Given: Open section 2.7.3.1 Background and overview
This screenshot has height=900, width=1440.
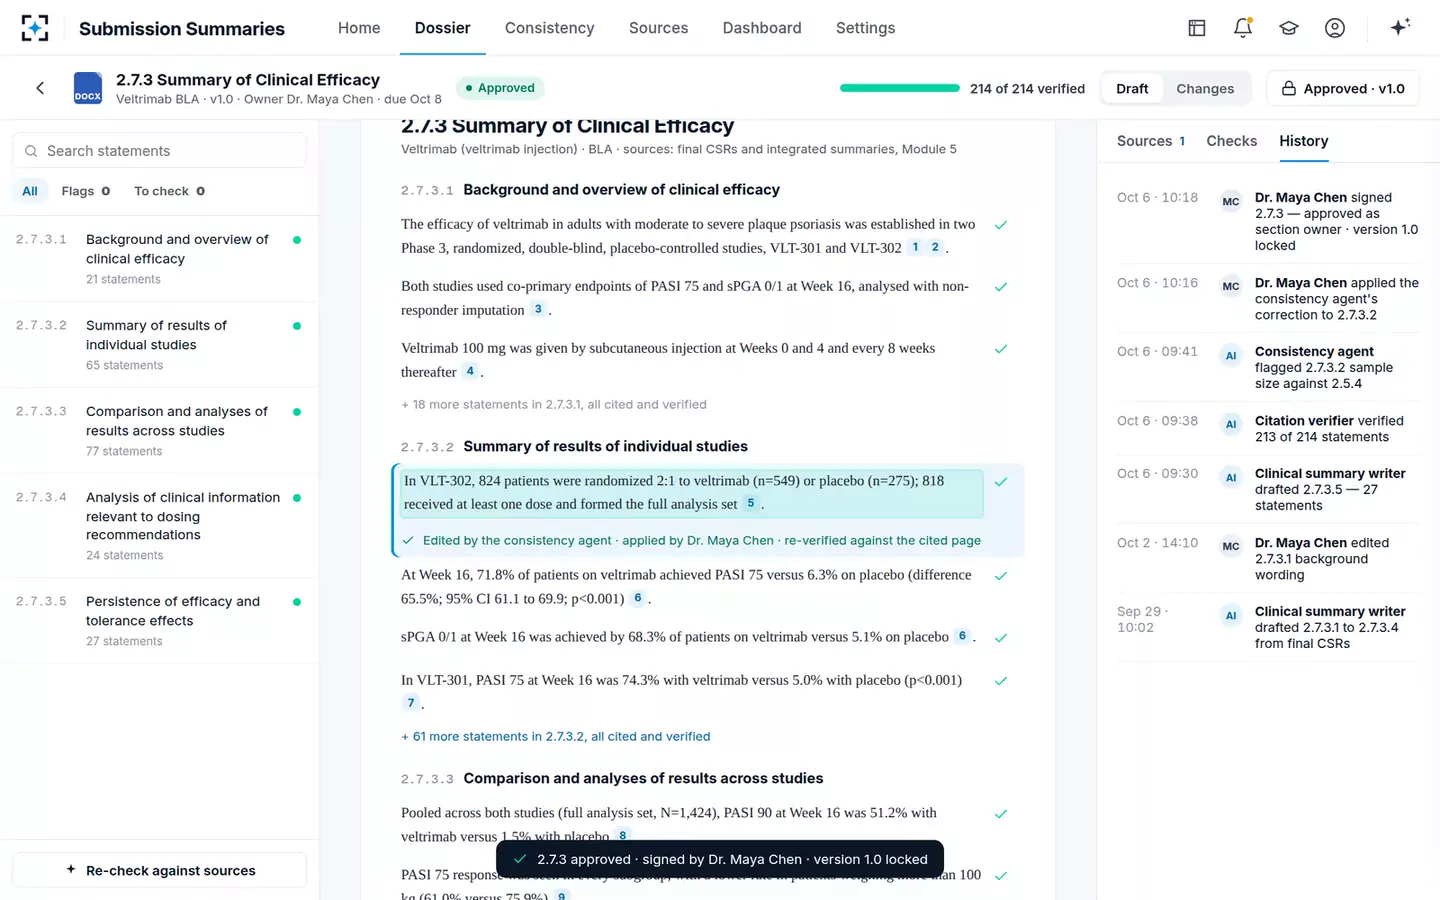Looking at the screenshot, I should point(160,258).
